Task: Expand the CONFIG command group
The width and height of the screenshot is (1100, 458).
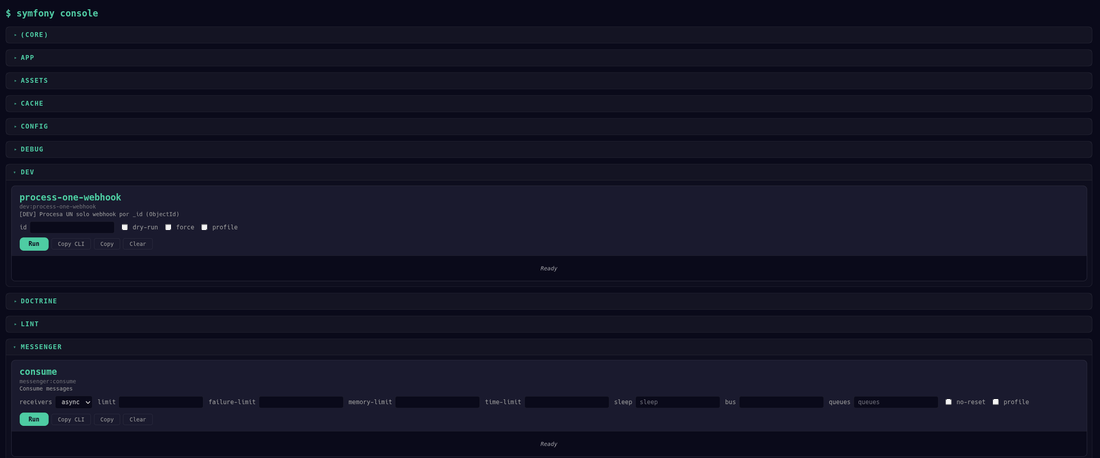Action: [549, 126]
